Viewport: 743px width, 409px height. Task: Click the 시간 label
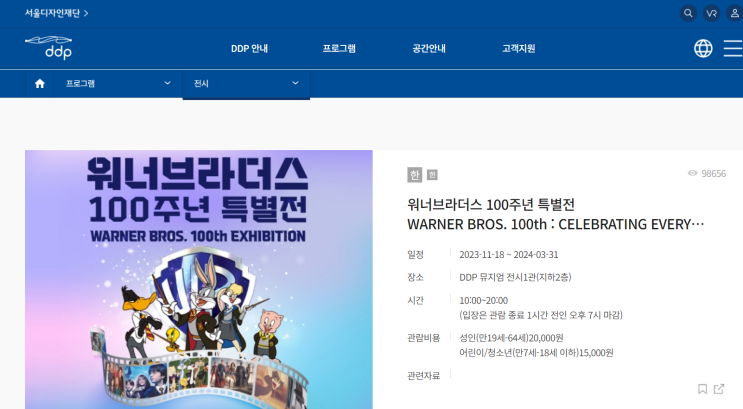tap(416, 300)
